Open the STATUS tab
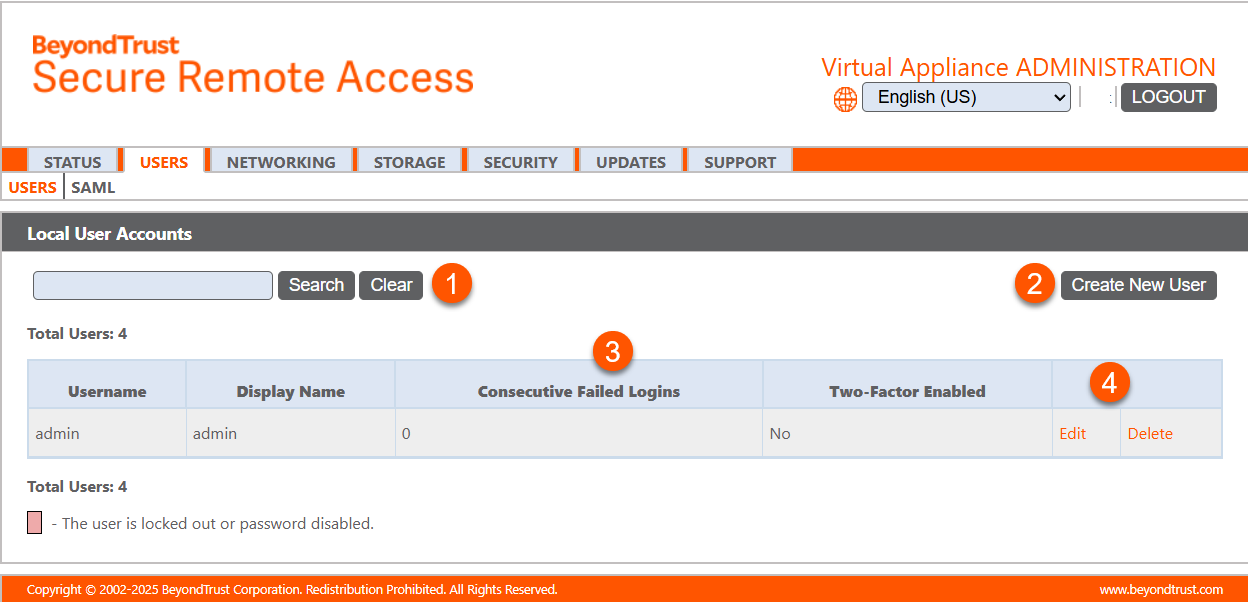The width and height of the screenshot is (1248, 602). 72,162
